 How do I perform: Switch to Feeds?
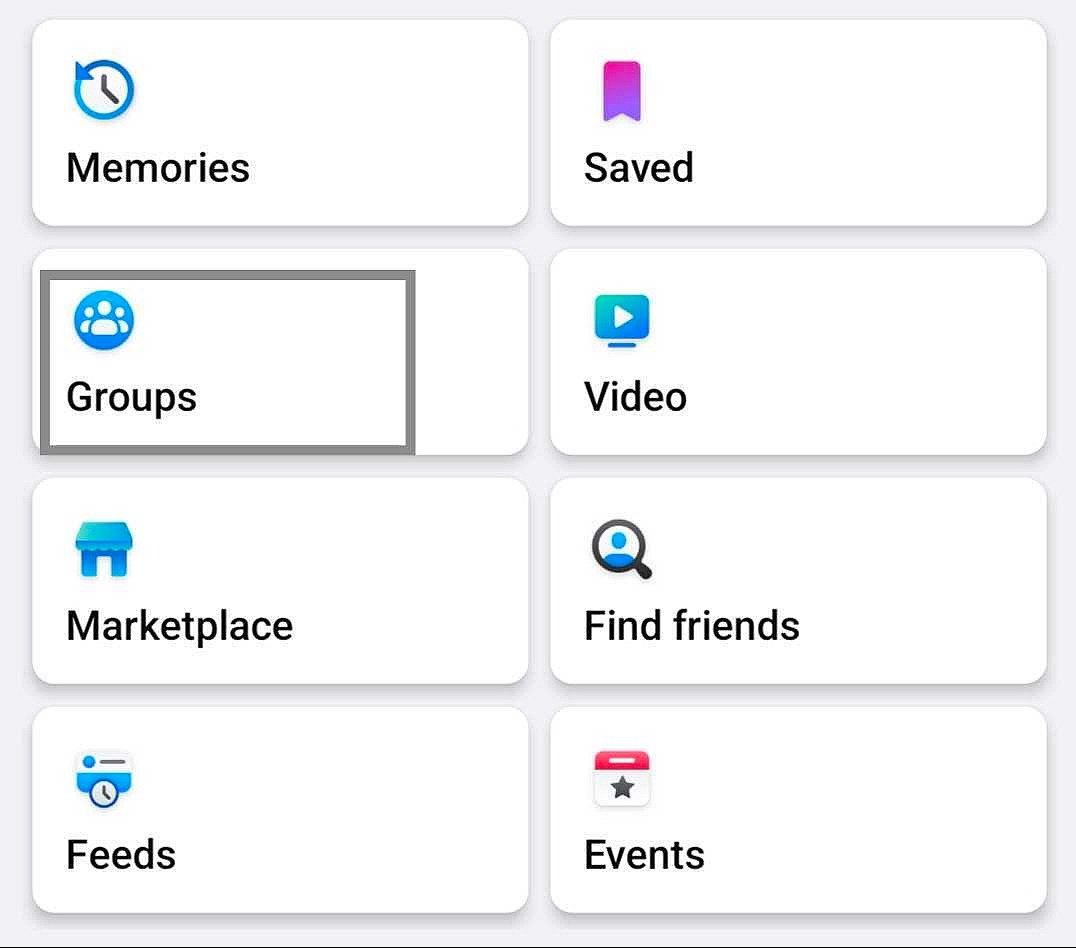(x=280, y=812)
